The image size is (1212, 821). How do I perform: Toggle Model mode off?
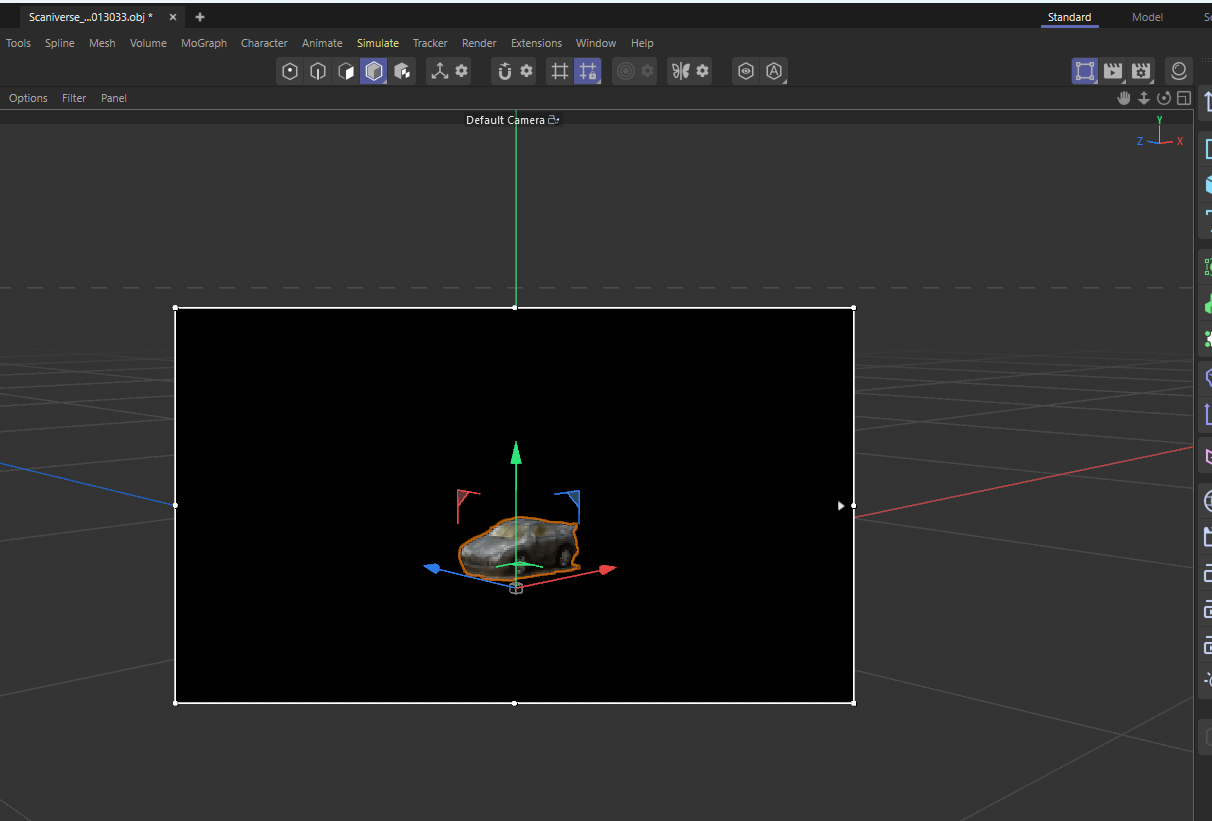click(373, 71)
